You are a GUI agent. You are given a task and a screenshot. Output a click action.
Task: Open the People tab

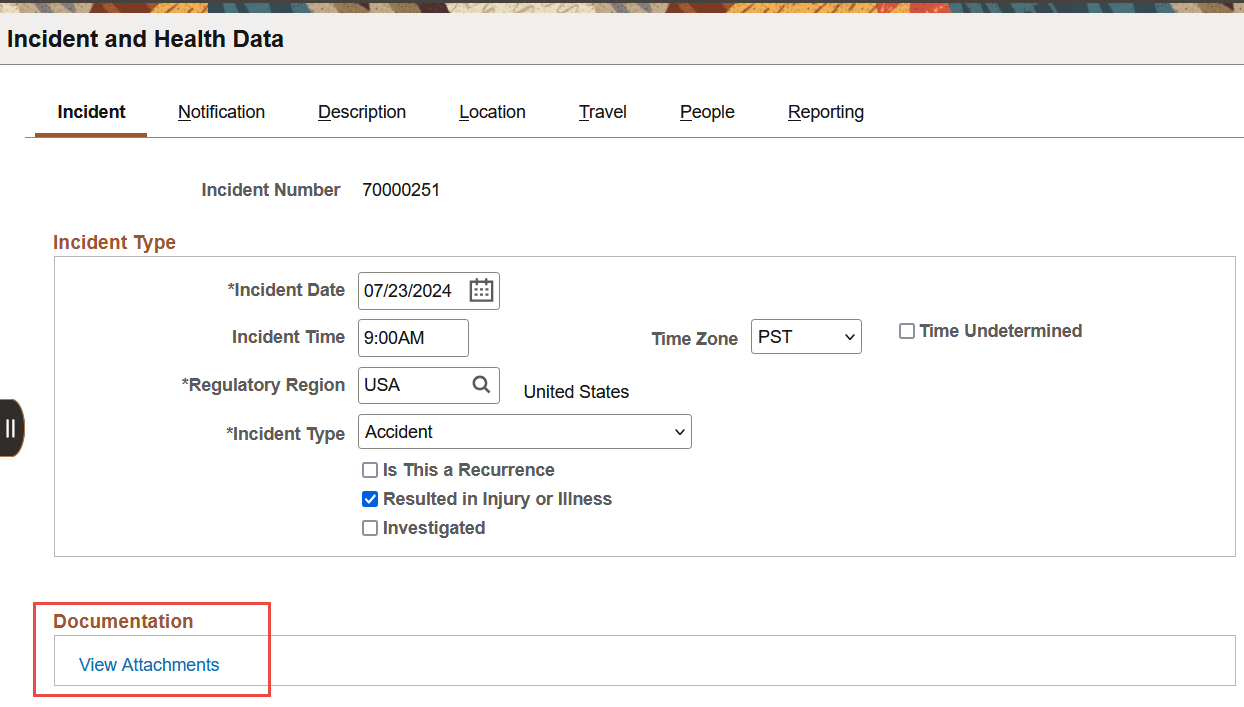[707, 112]
